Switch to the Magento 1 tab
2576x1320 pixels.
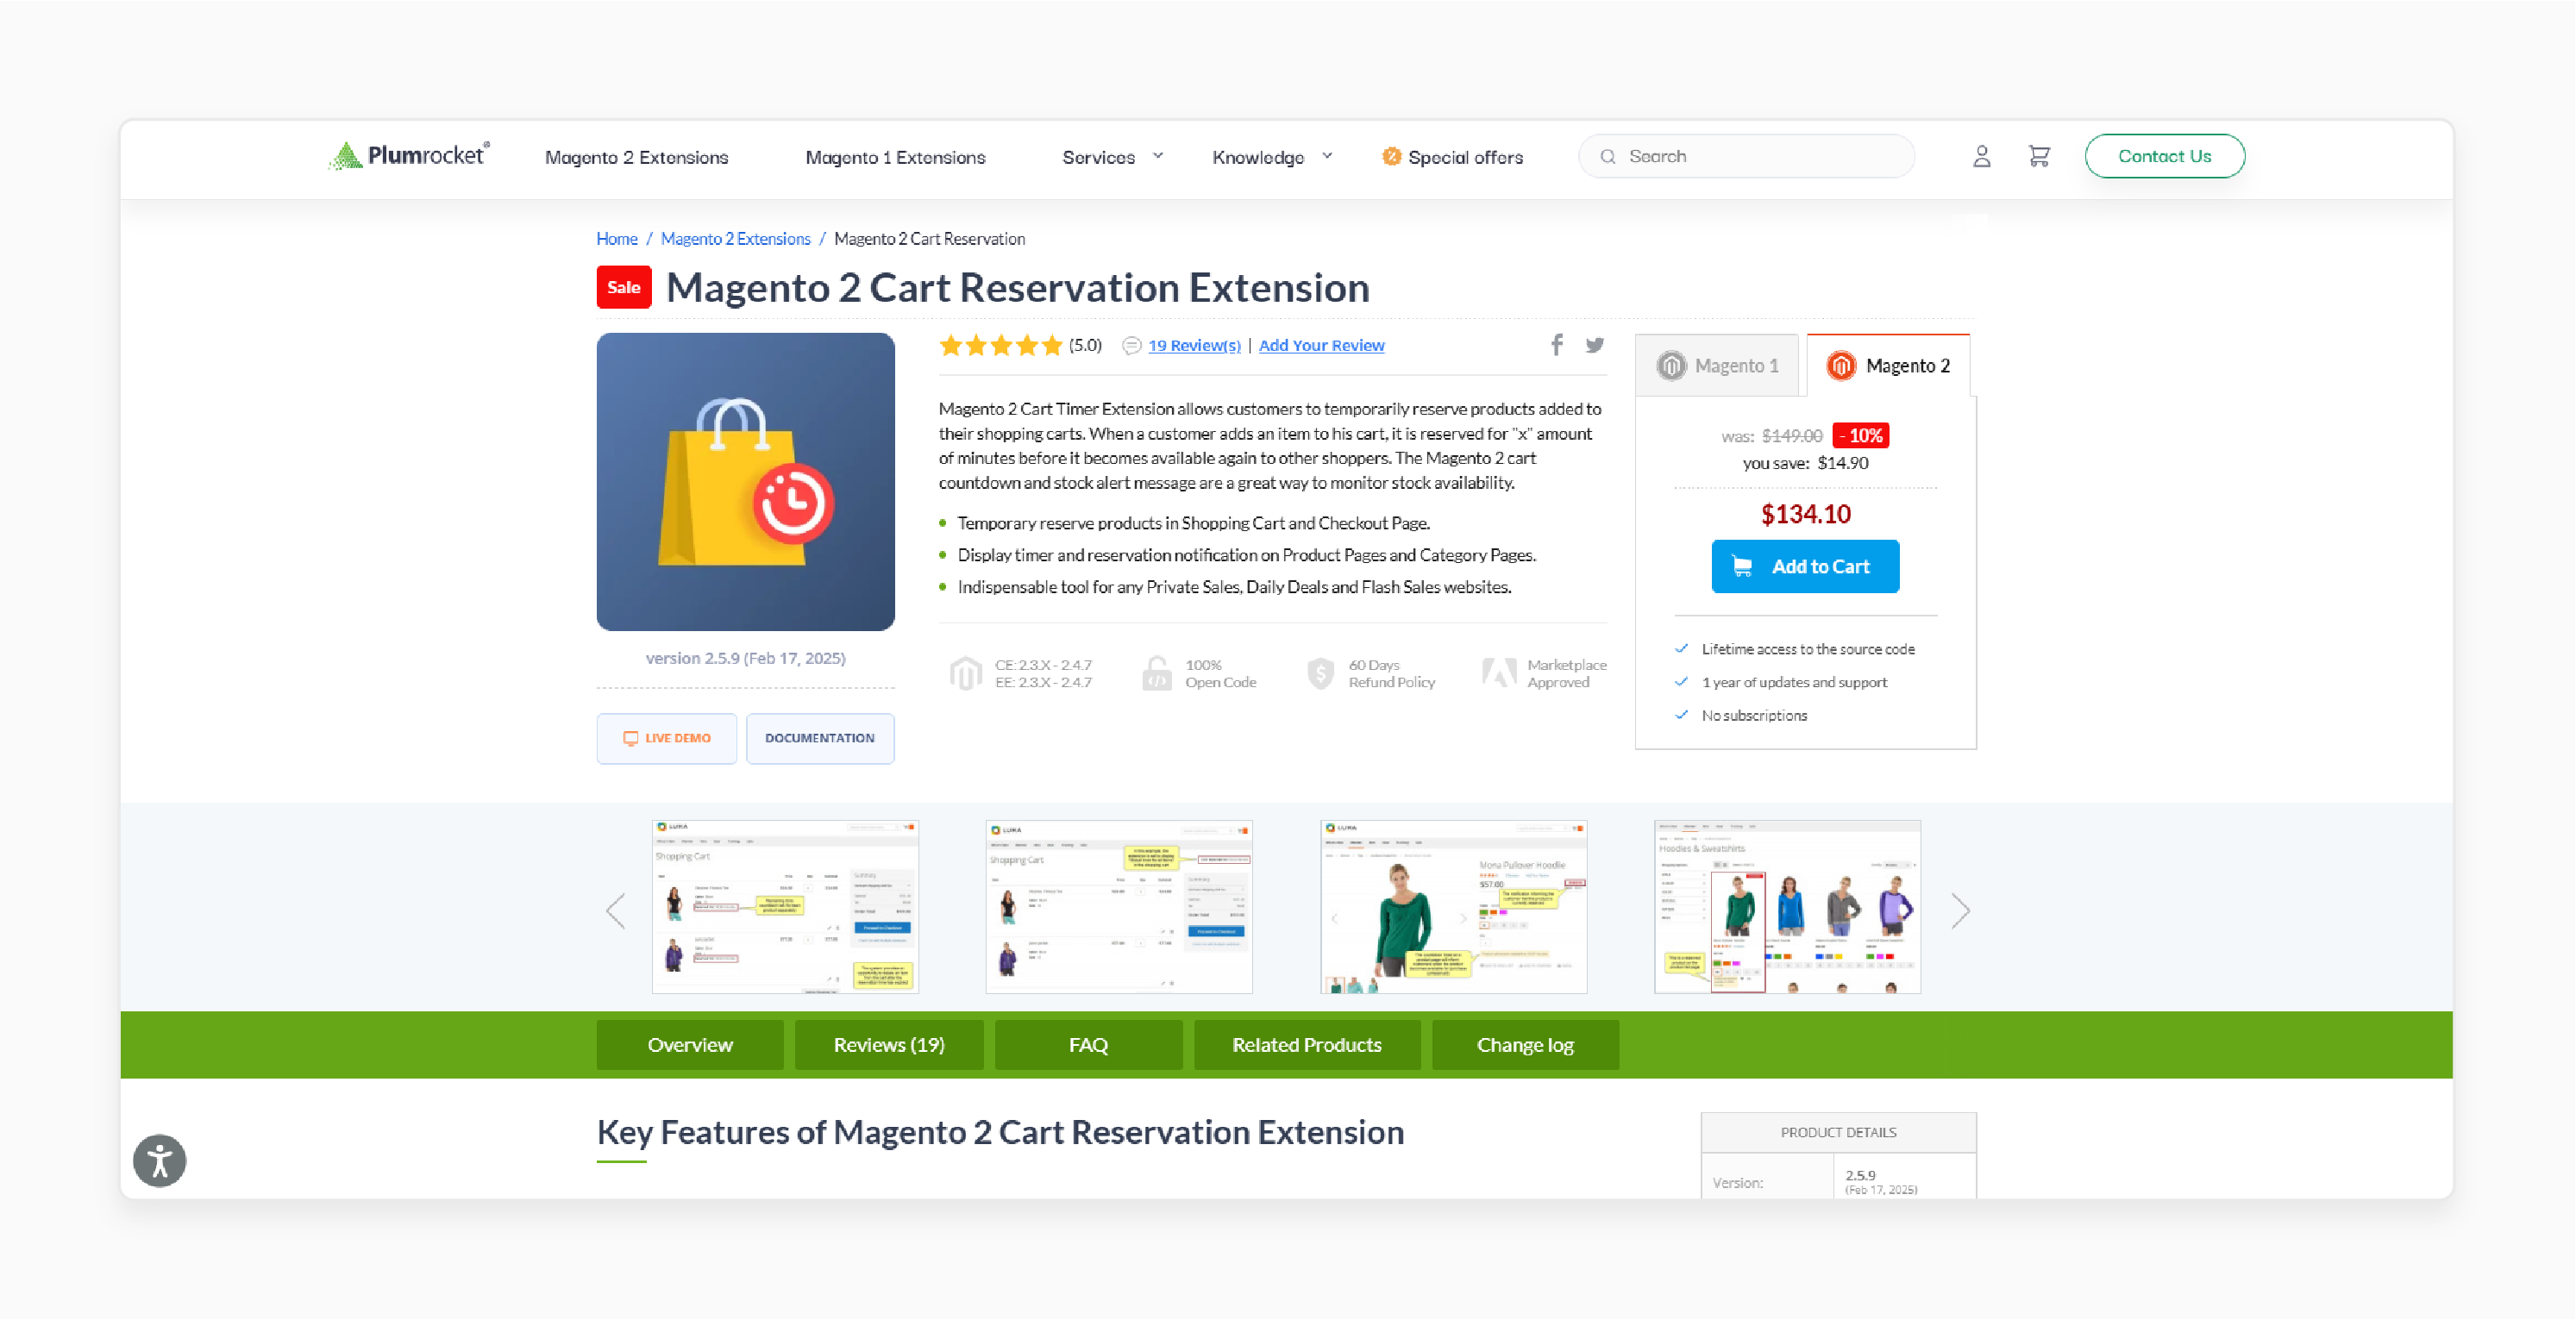(1717, 366)
